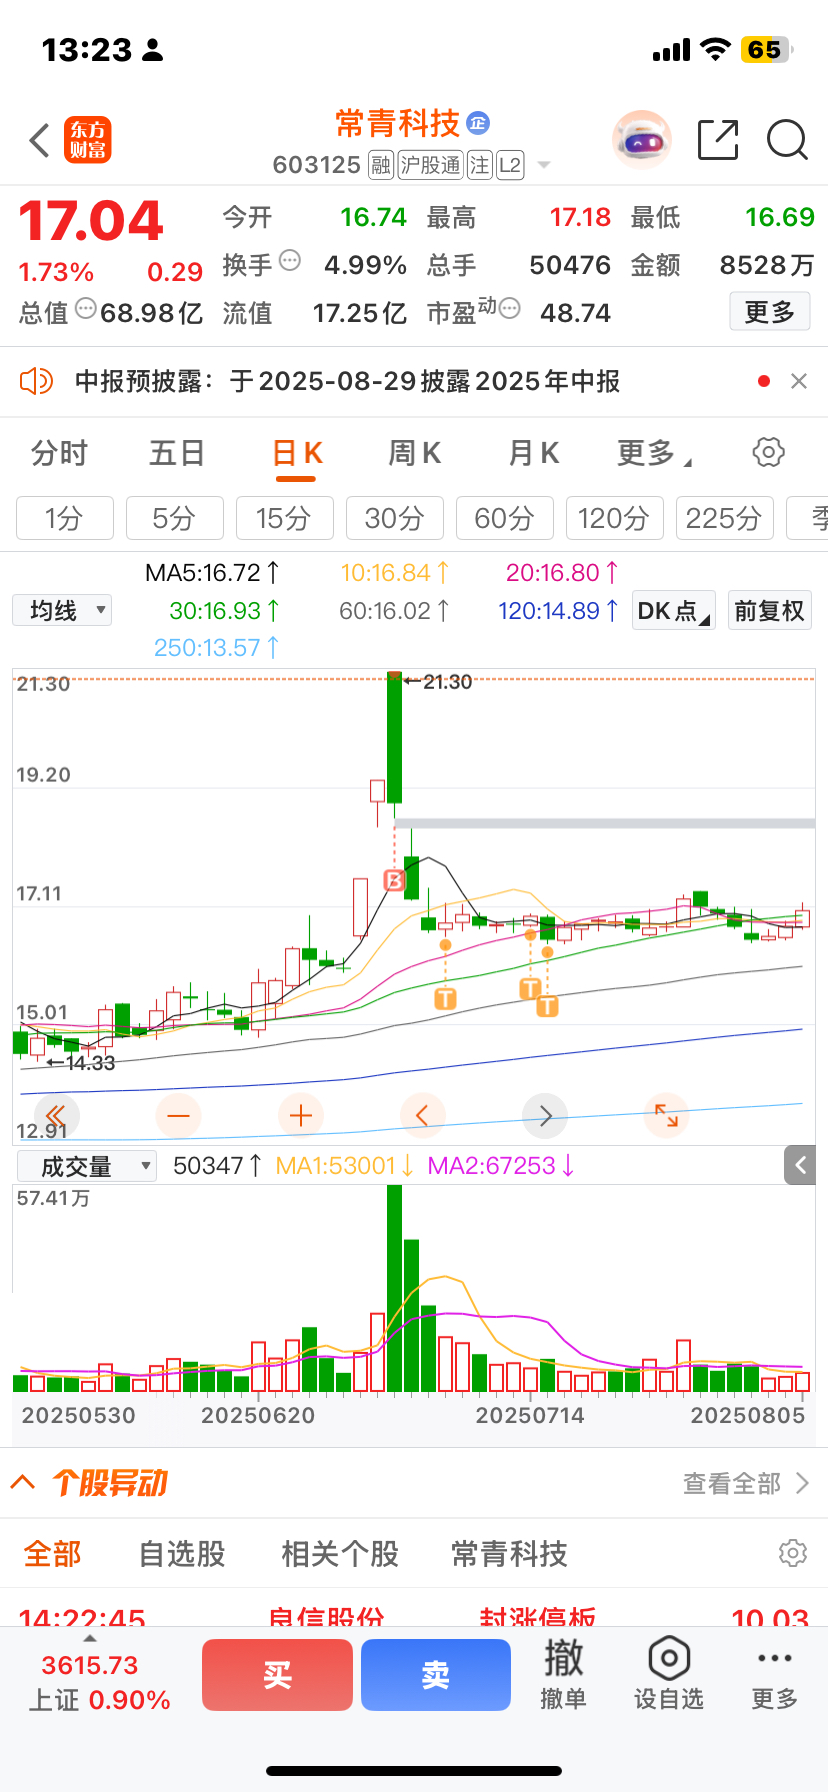
Task: Select the 相关个股 filter tab
Action: [340, 1554]
